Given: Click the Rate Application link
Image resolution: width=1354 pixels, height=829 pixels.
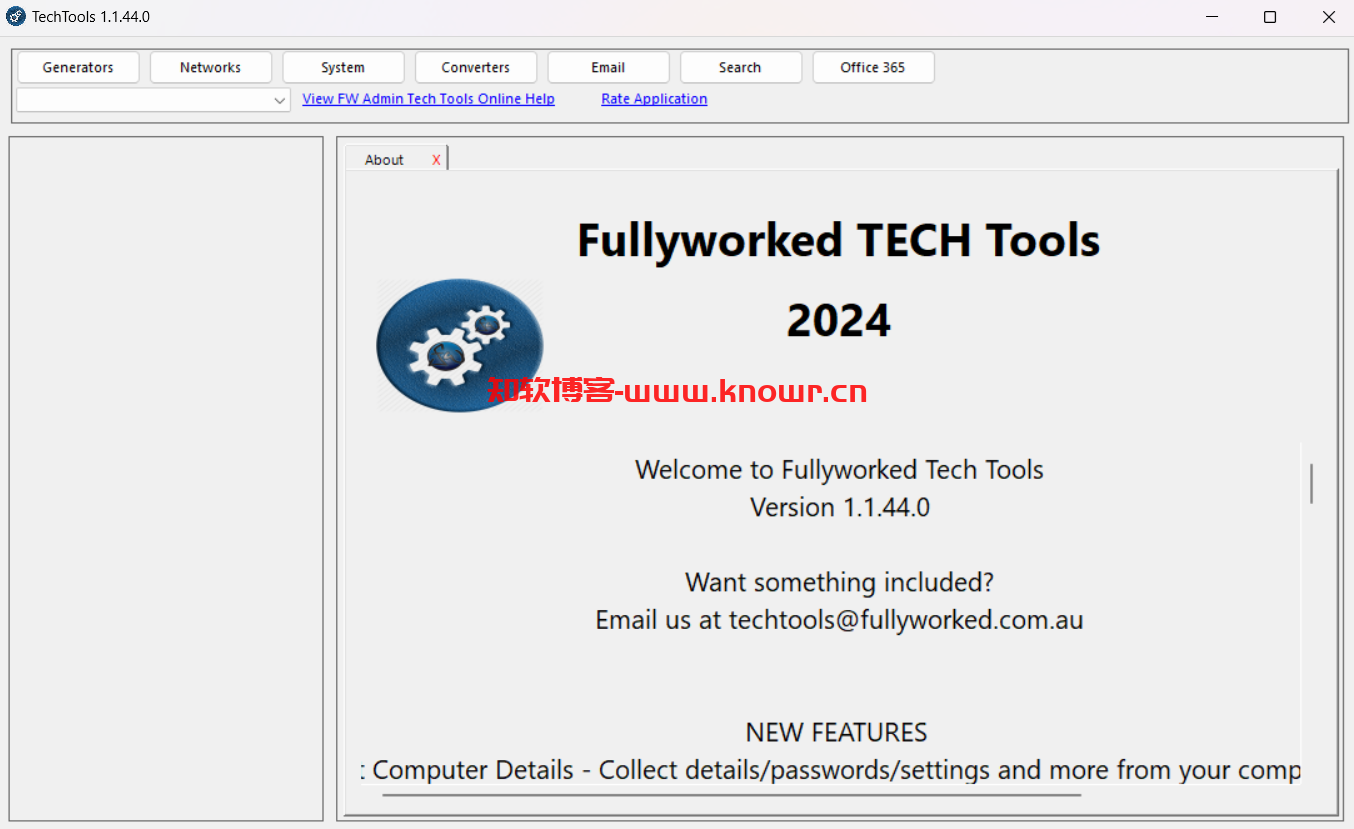Looking at the screenshot, I should 654,99.
